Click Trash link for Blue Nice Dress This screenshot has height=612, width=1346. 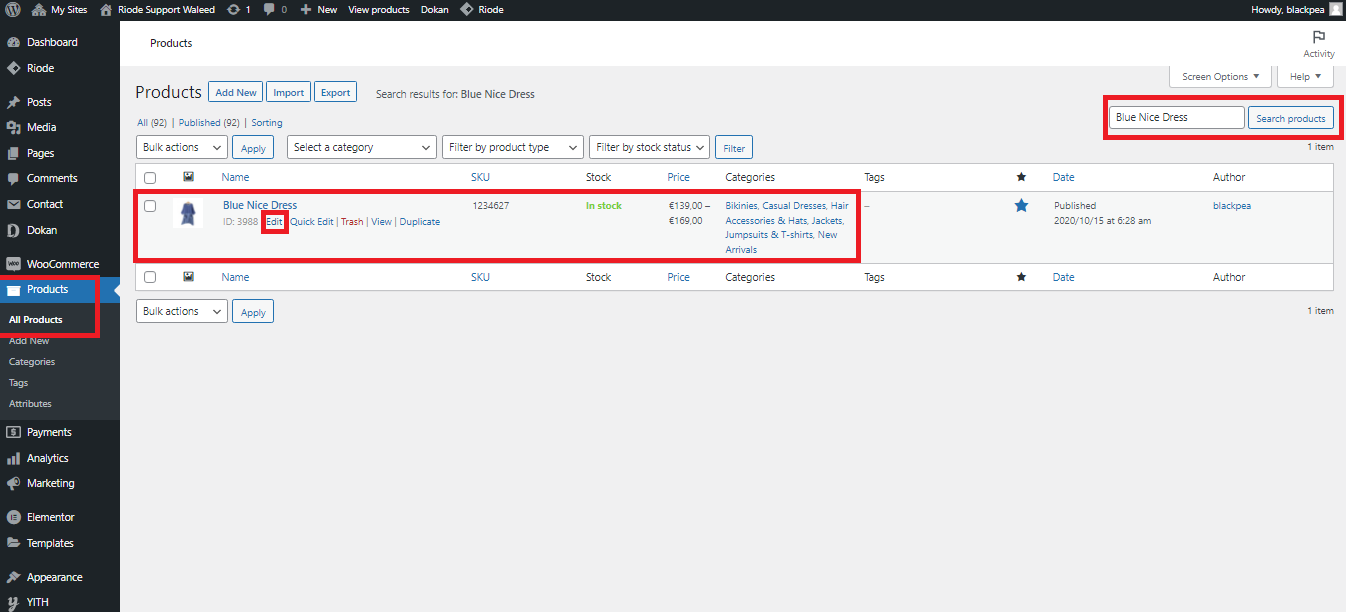pyautogui.click(x=352, y=222)
